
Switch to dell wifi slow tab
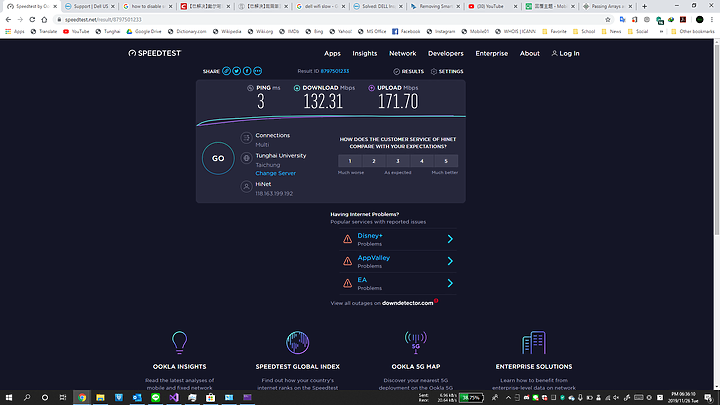tap(320, 6)
